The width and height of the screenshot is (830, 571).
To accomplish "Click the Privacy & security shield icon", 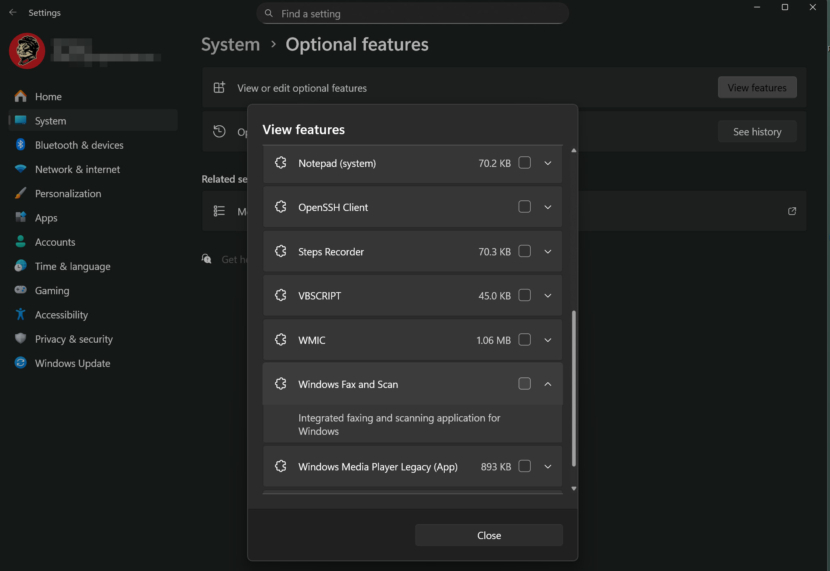I will click(x=20, y=339).
